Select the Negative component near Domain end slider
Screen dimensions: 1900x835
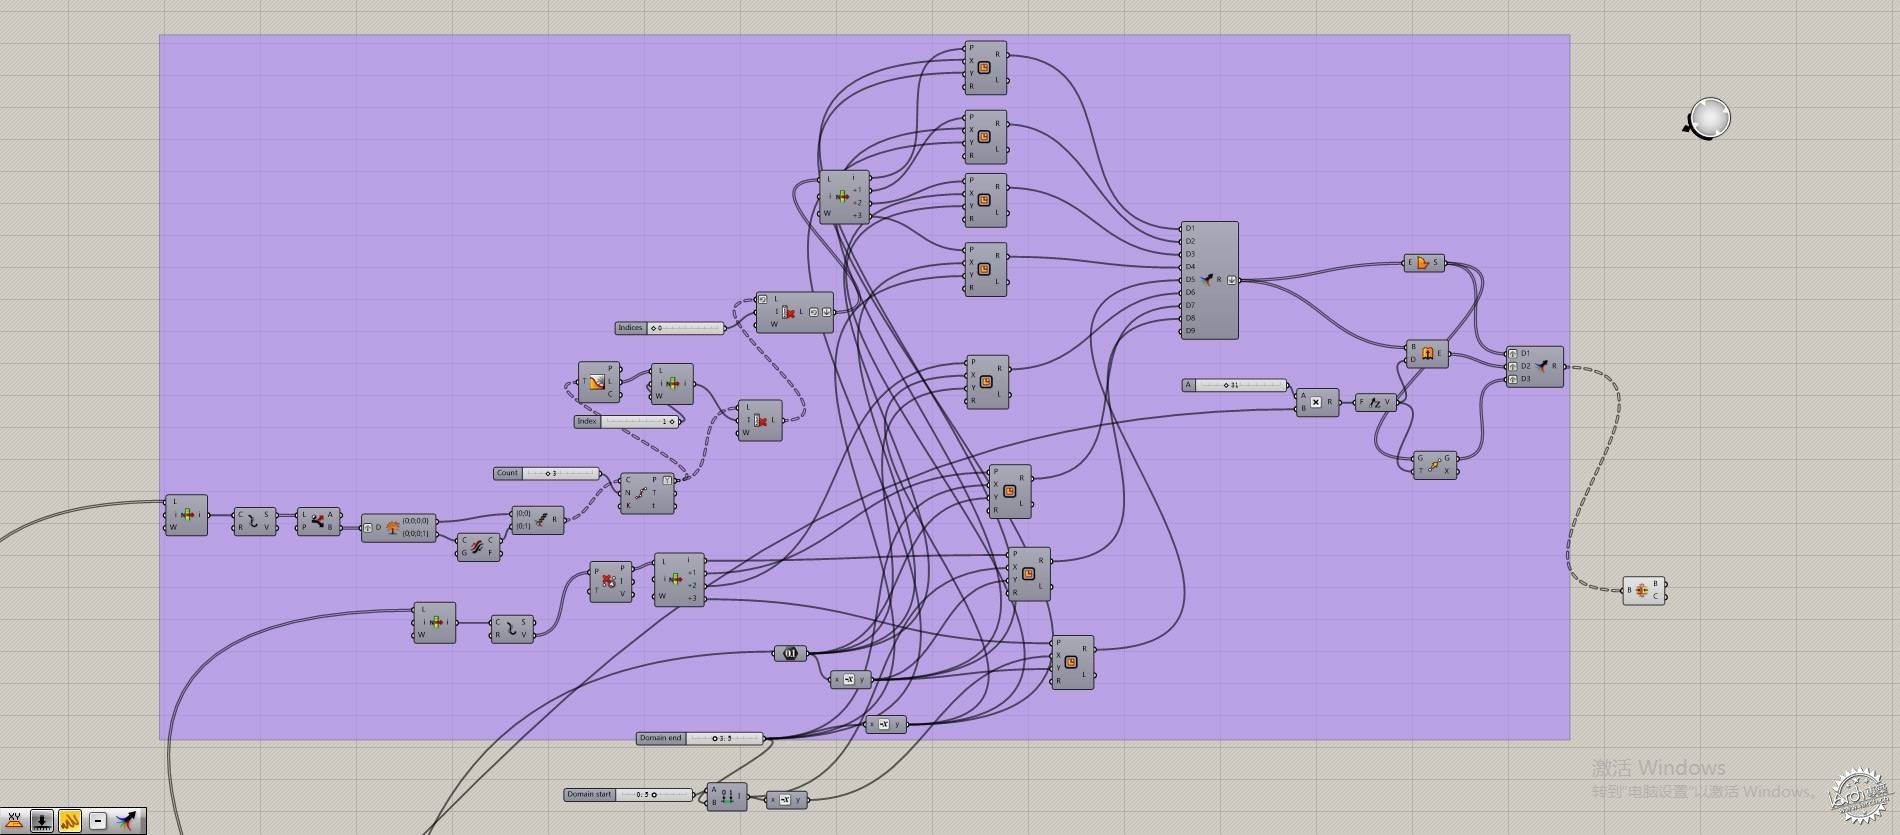(x=885, y=724)
